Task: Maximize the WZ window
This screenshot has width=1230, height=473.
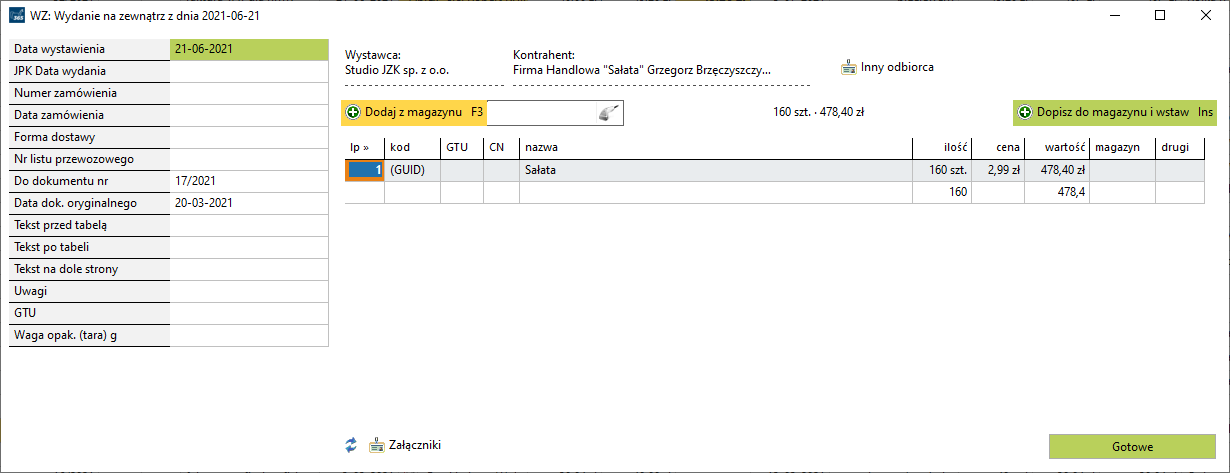Action: 1159,16
